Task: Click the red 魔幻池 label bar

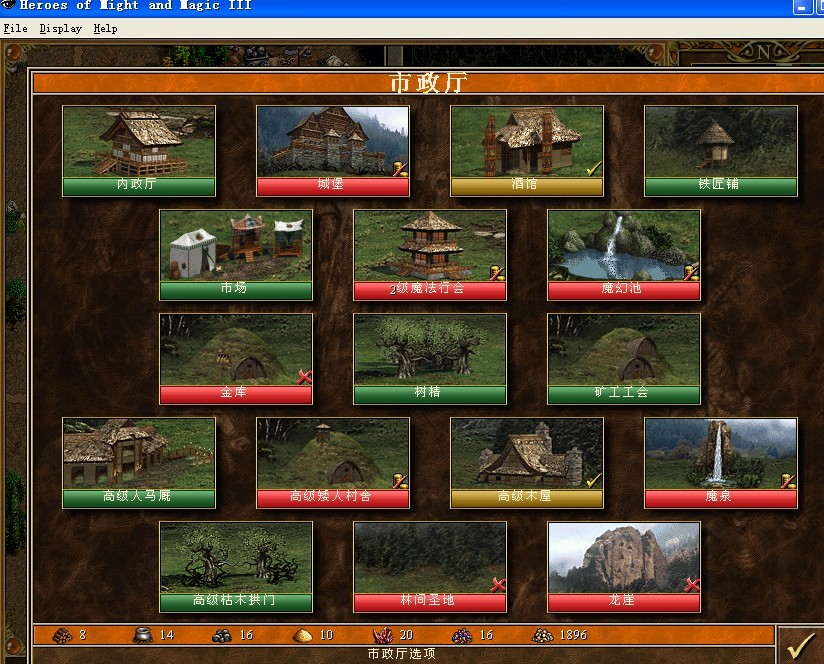Action: (624, 290)
